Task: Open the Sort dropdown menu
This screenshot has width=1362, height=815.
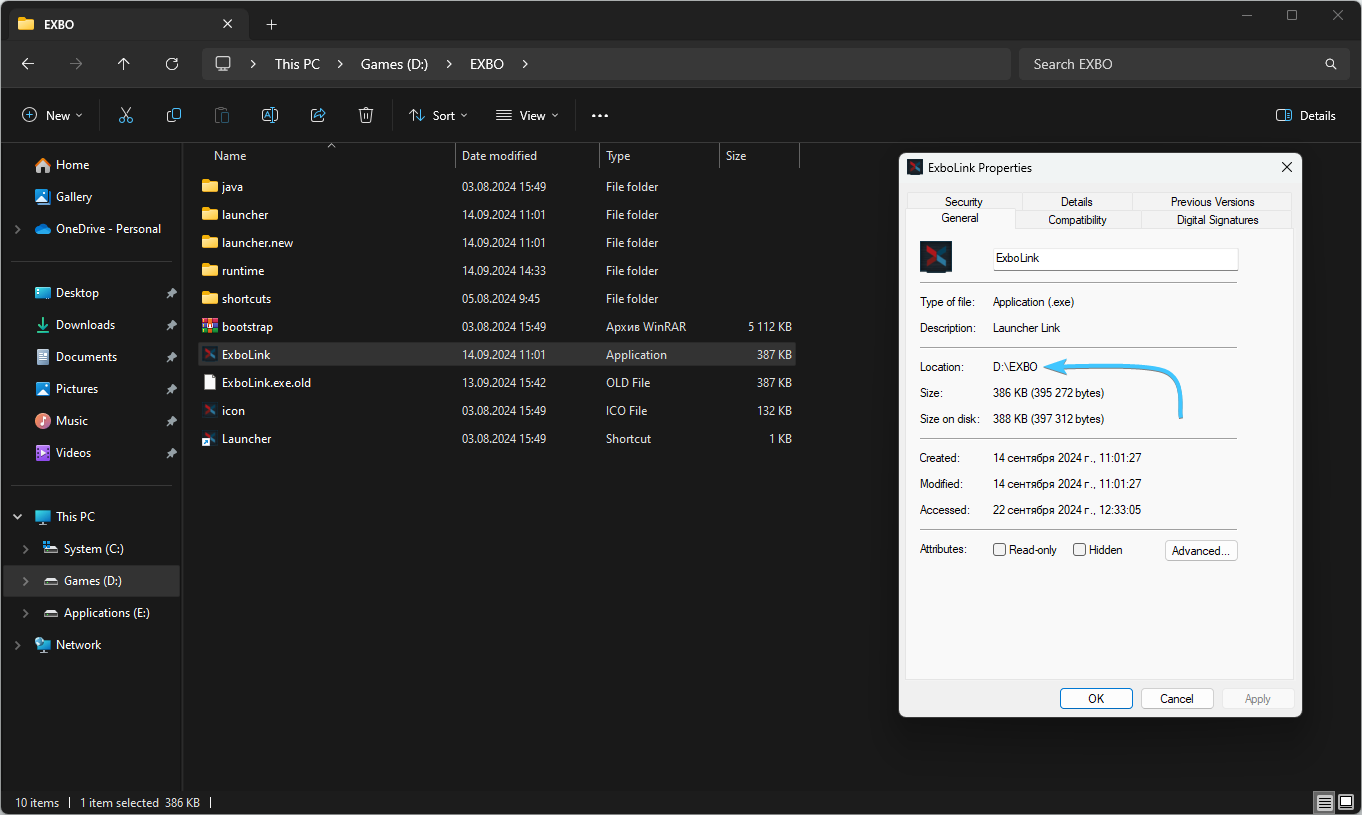Action: (438, 116)
